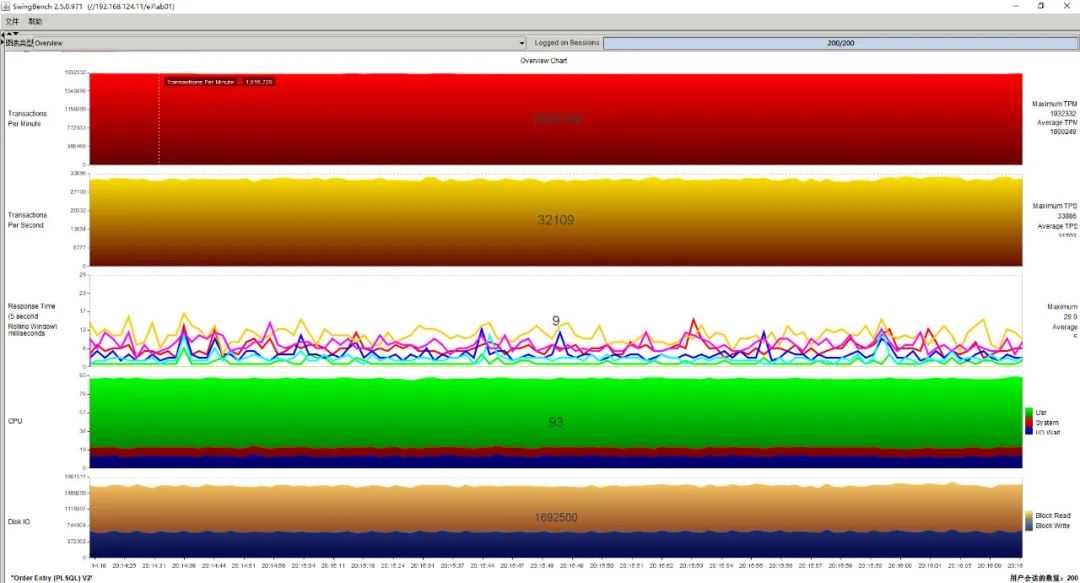Click the Overview Chart title

click(544, 60)
